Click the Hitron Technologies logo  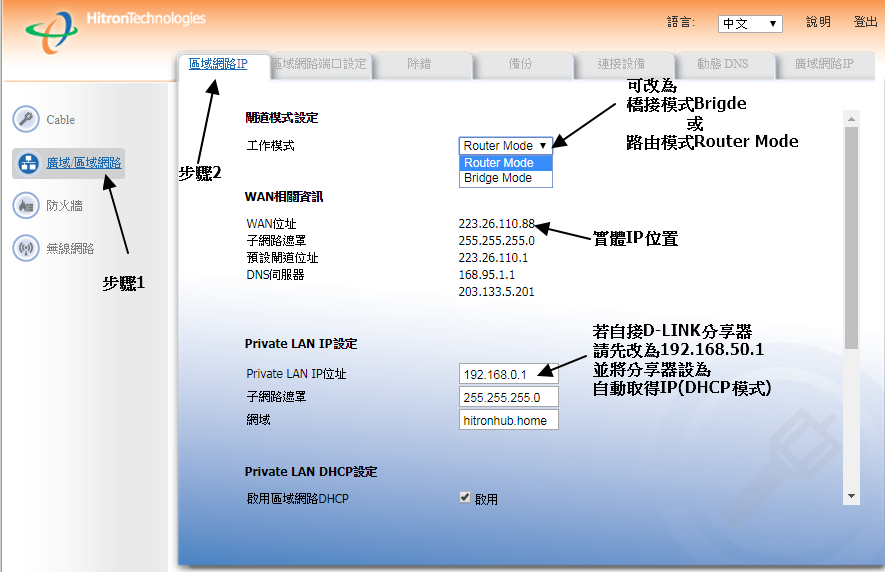pos(115,31)
